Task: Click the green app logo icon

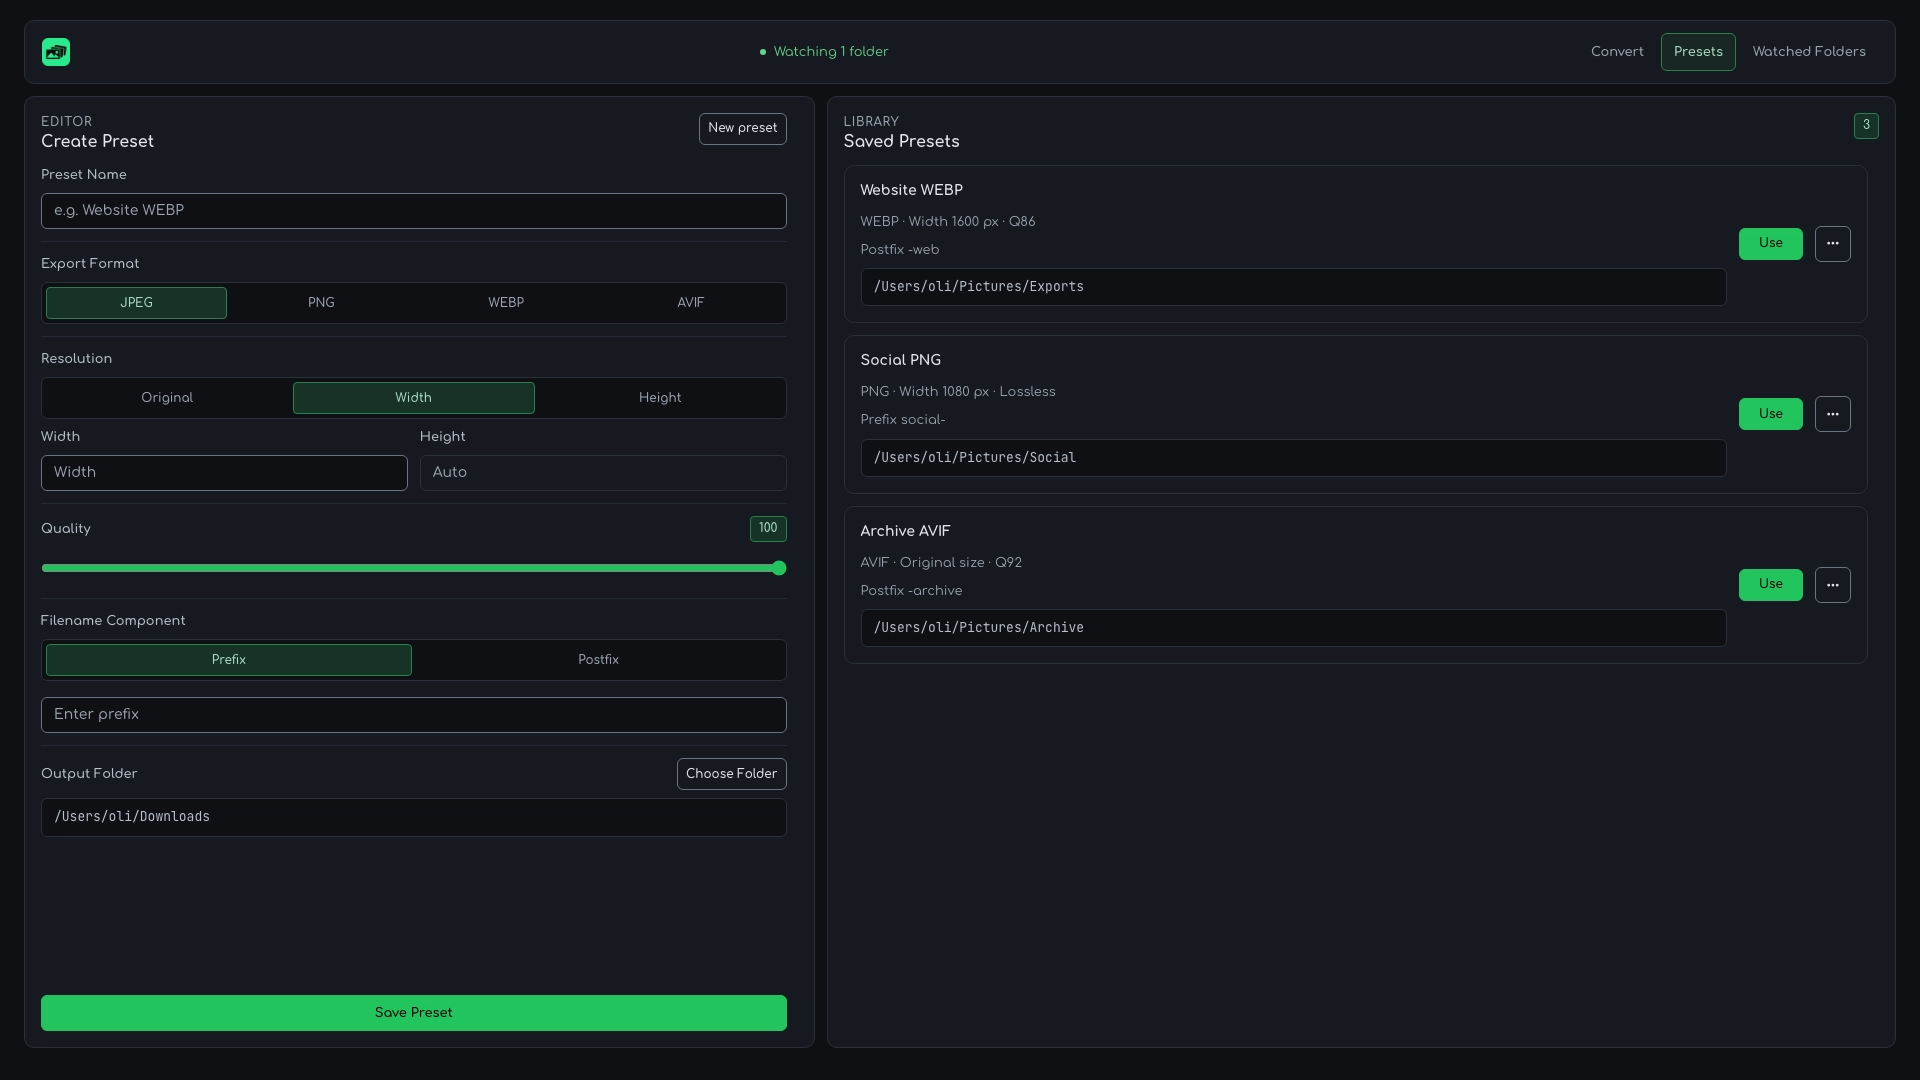Action: (56, 52)
